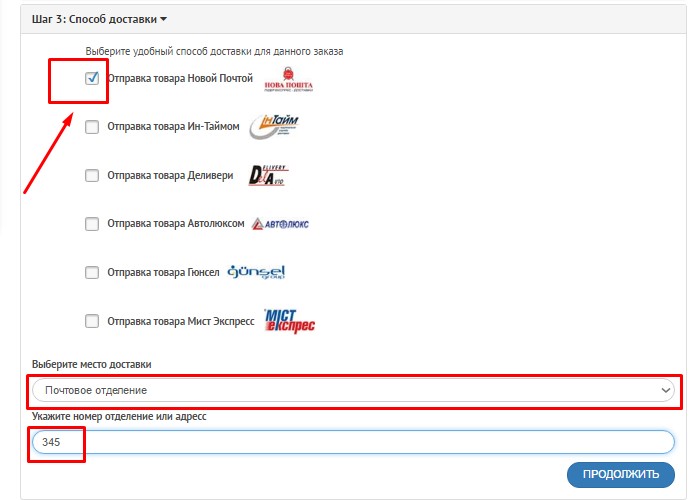
Task: Click the Отправка товара Мист Экспресс label
Action: [x=181, y=321]
